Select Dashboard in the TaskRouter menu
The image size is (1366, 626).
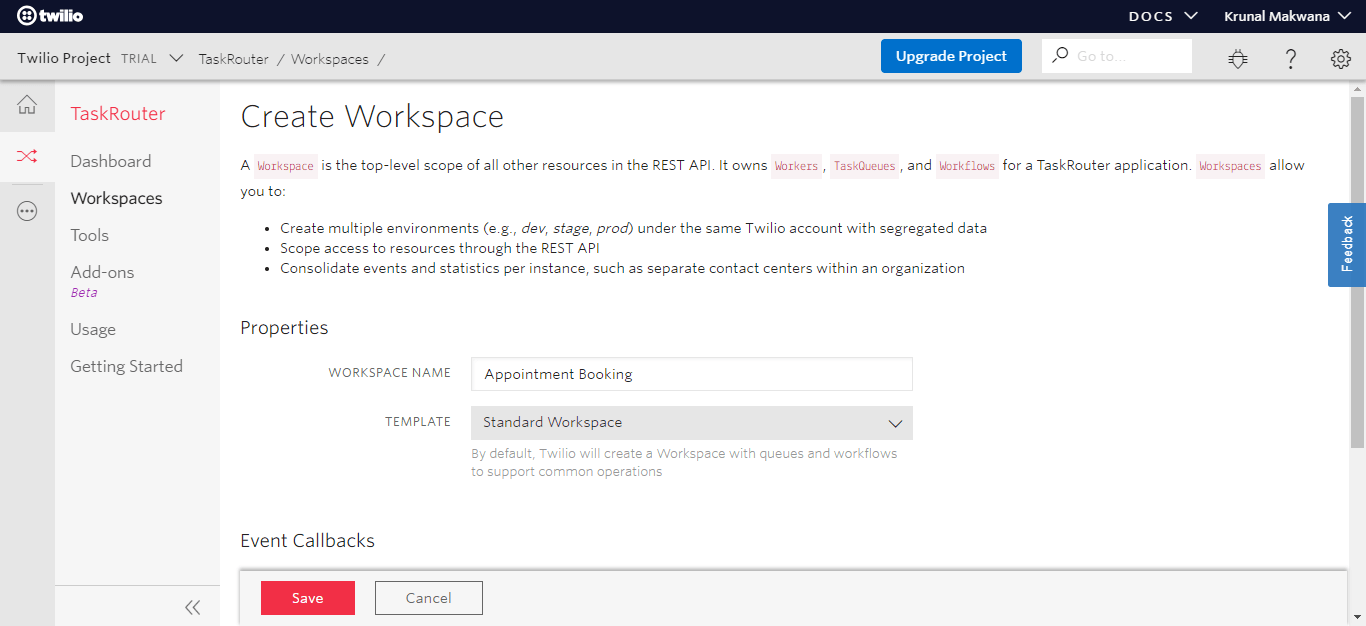(x=110, y=160)
